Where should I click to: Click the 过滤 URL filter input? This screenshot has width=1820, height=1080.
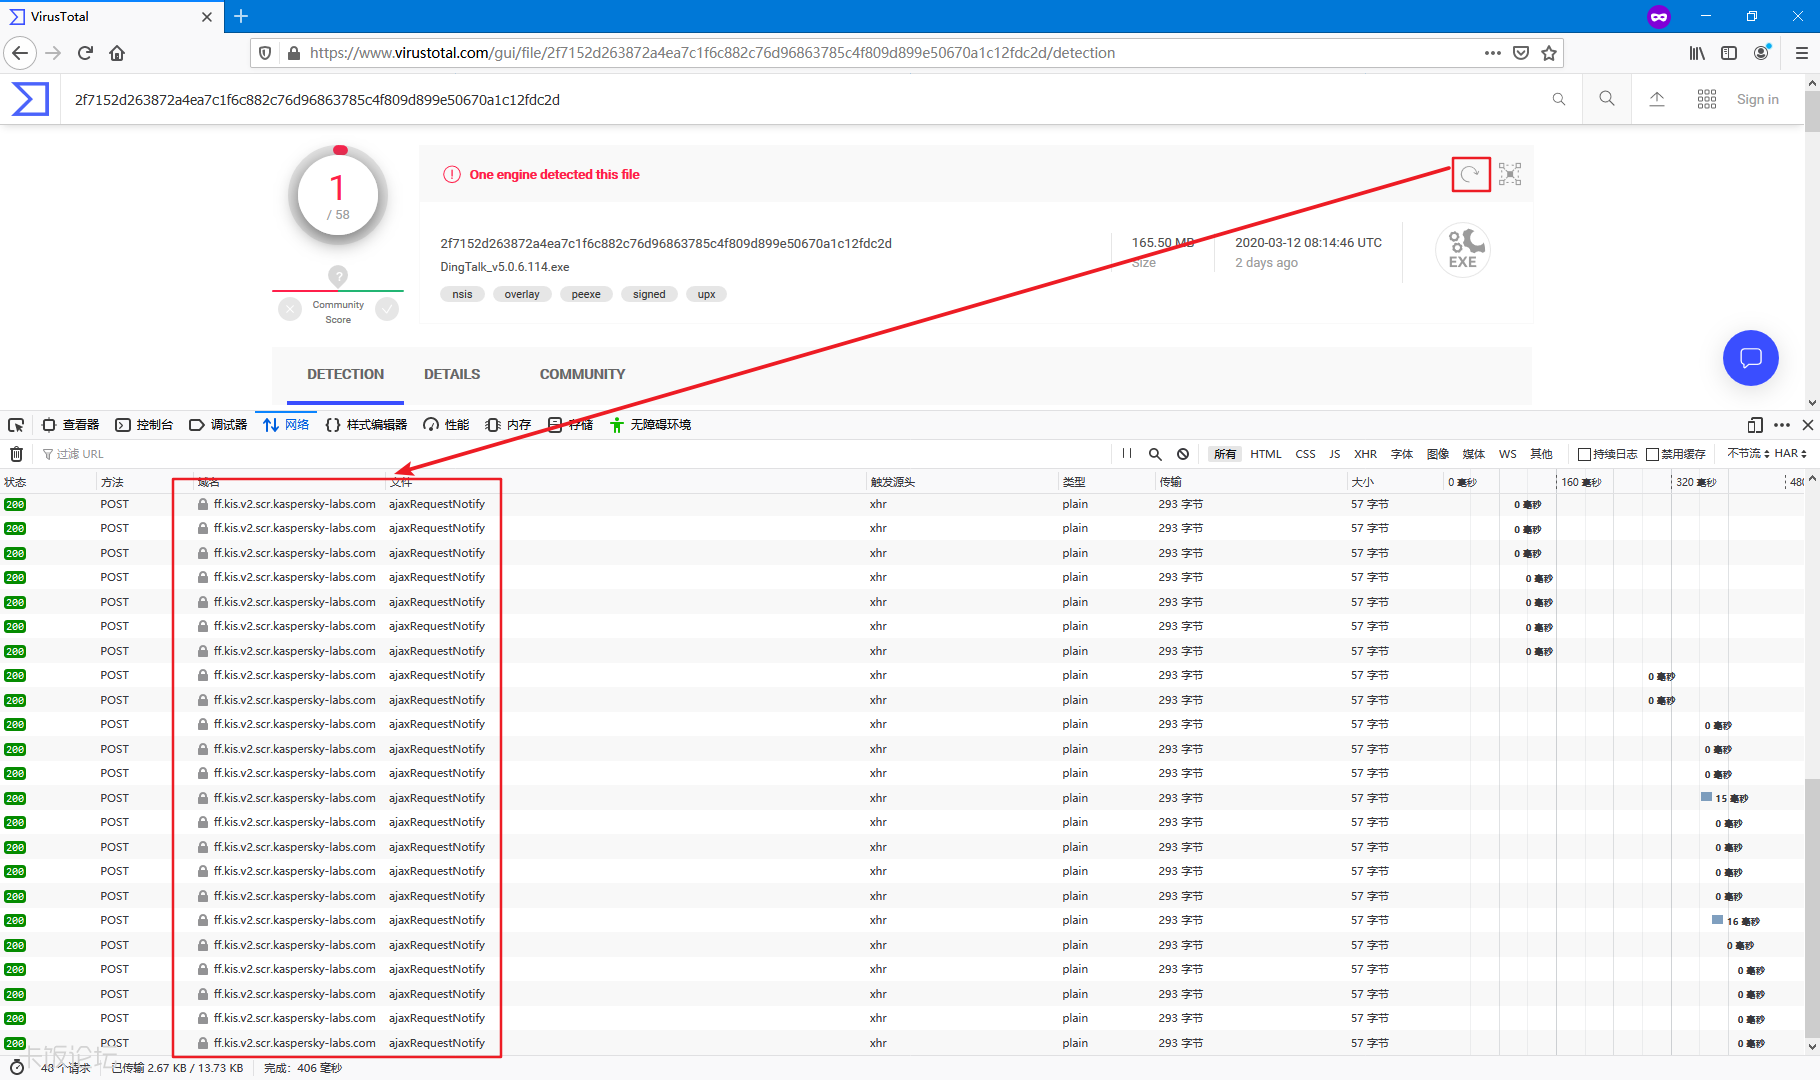[575, 454]
